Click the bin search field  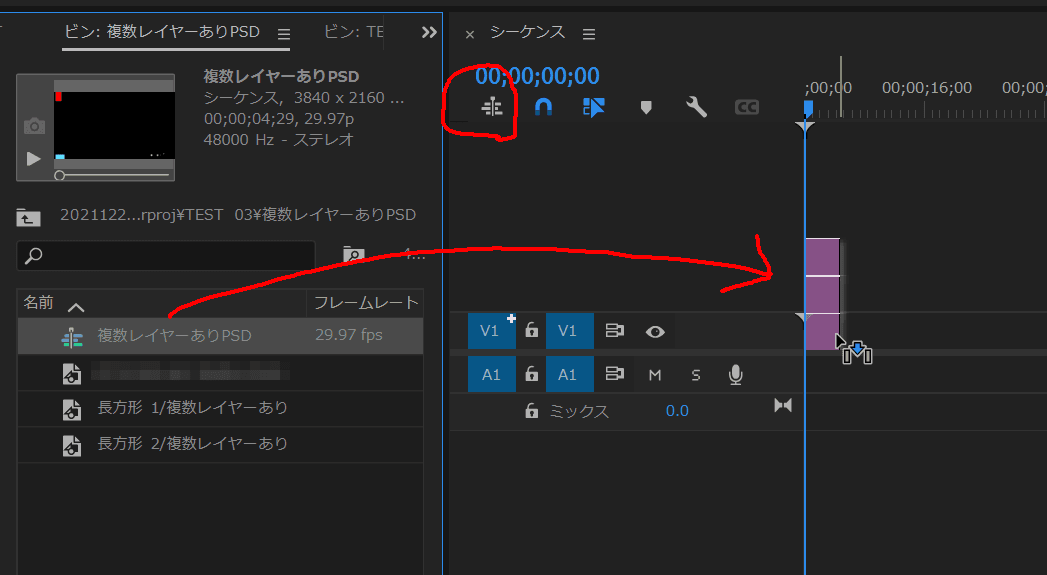tap(166, 256)
